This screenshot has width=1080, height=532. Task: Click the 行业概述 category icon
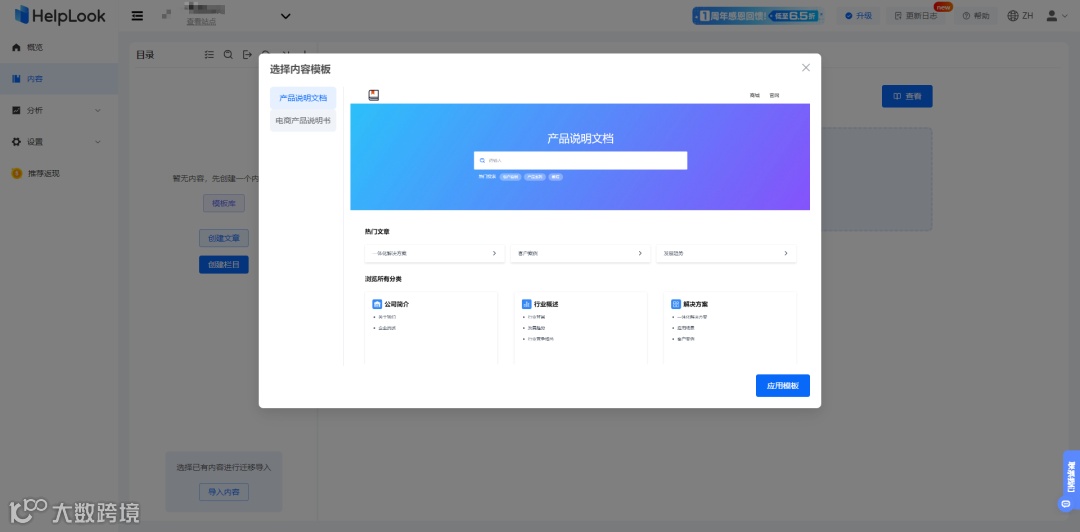click(x=526, y=304)
